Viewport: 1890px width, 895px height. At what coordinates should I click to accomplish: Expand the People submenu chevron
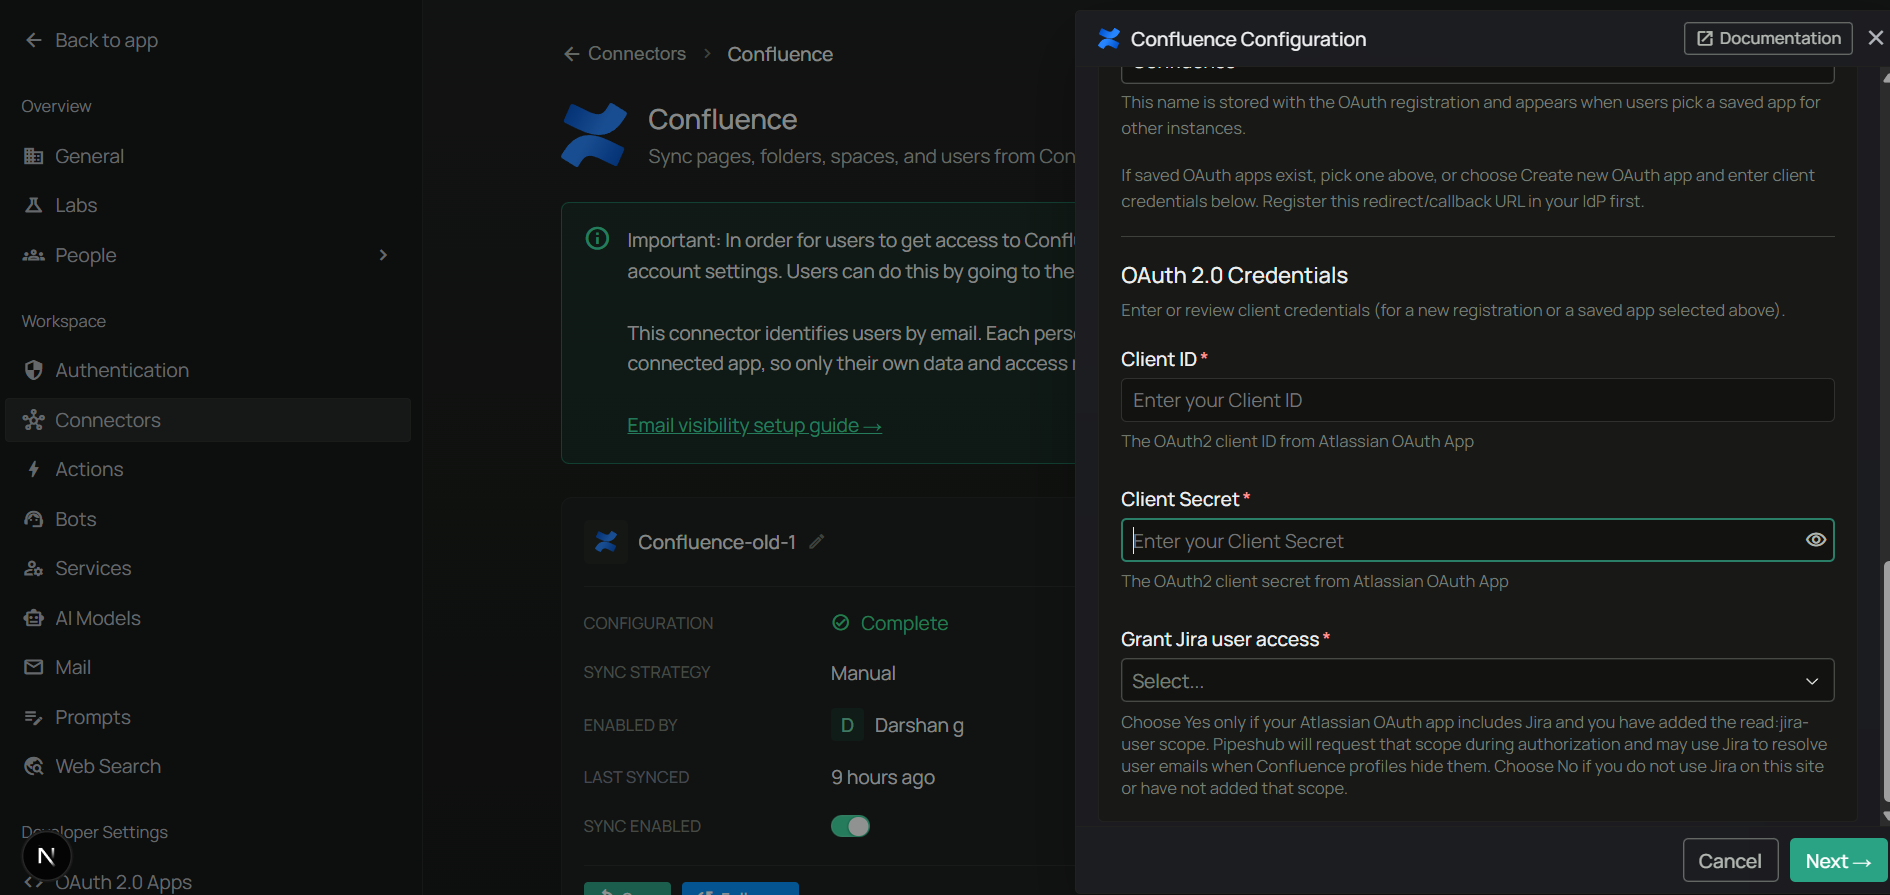tap(383, 255)
